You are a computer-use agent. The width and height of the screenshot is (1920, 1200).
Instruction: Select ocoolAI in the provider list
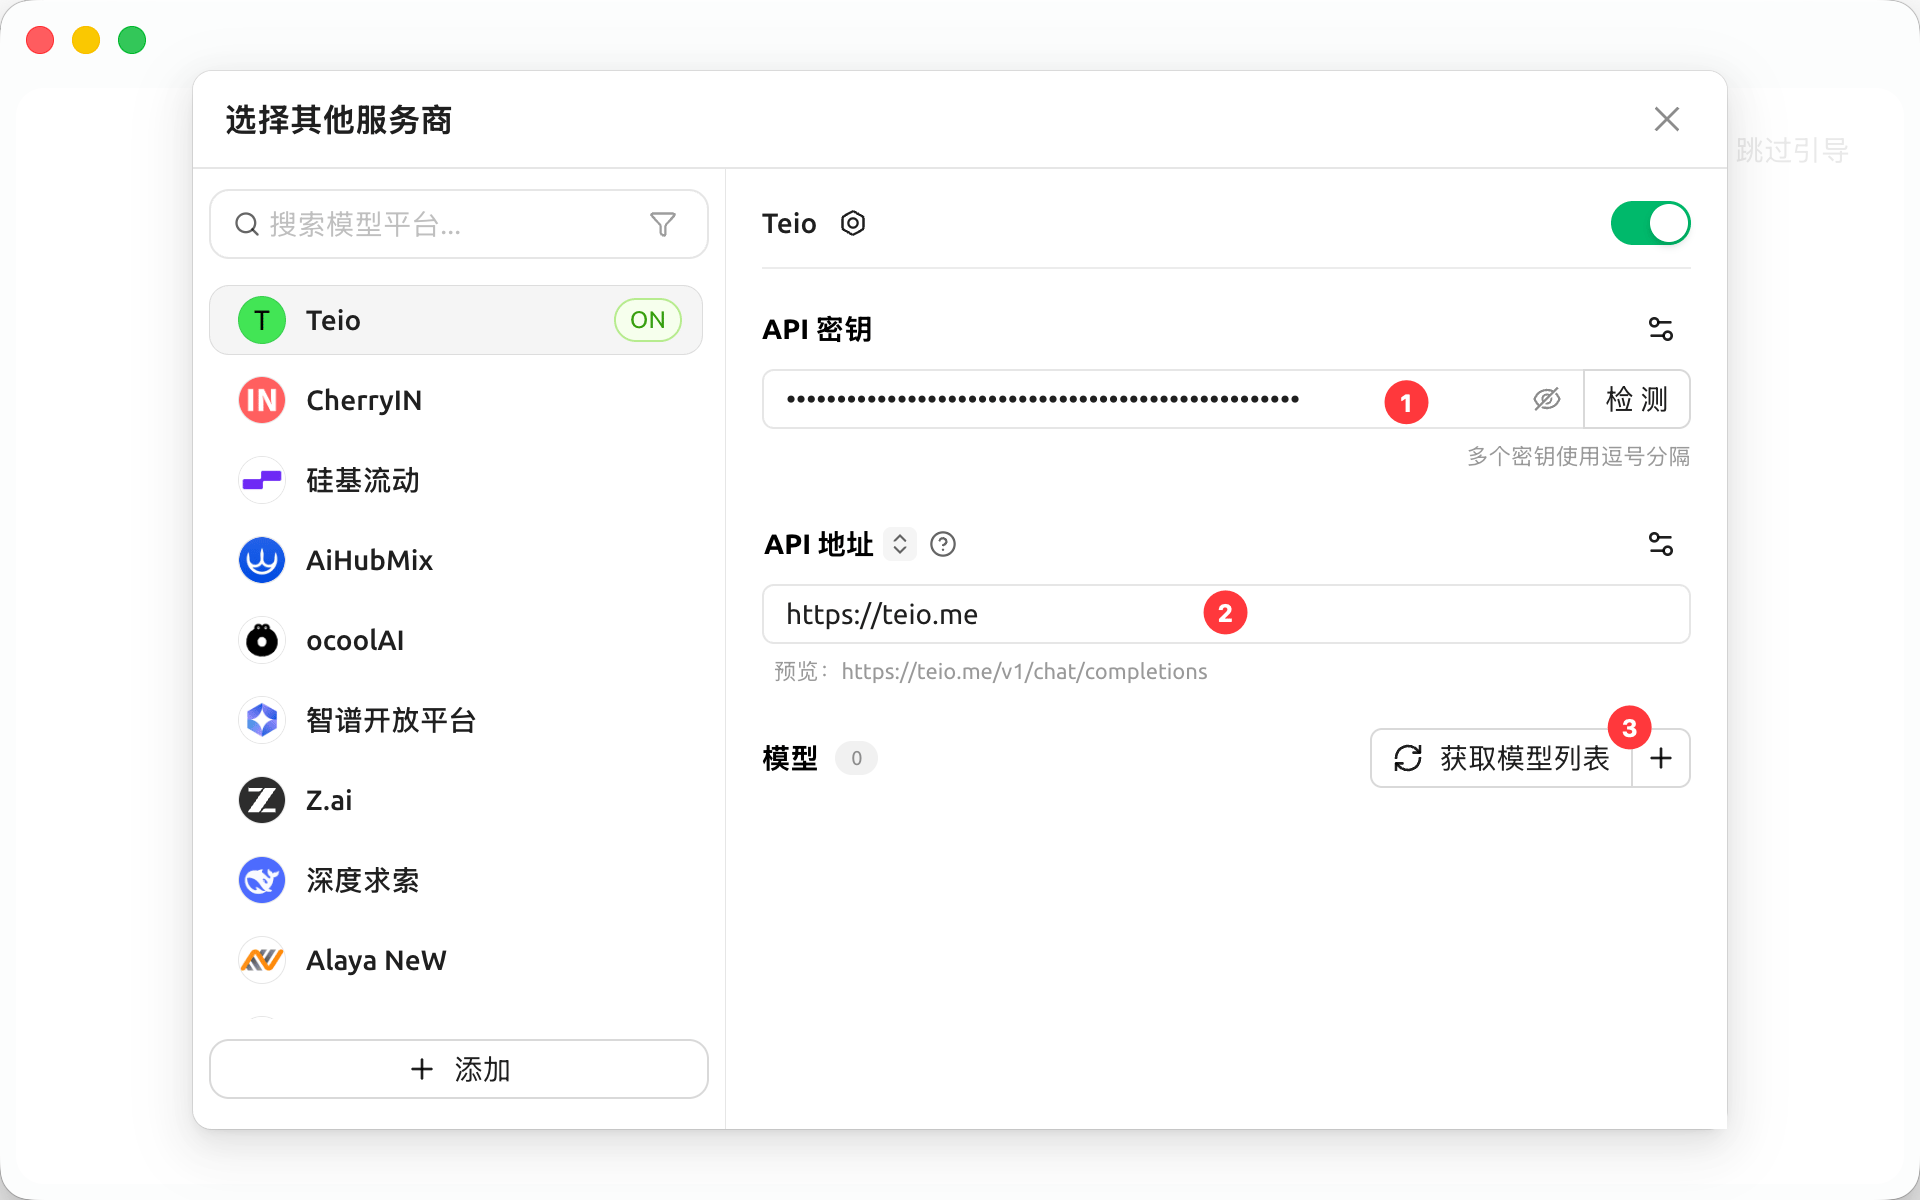click(456, 640)
